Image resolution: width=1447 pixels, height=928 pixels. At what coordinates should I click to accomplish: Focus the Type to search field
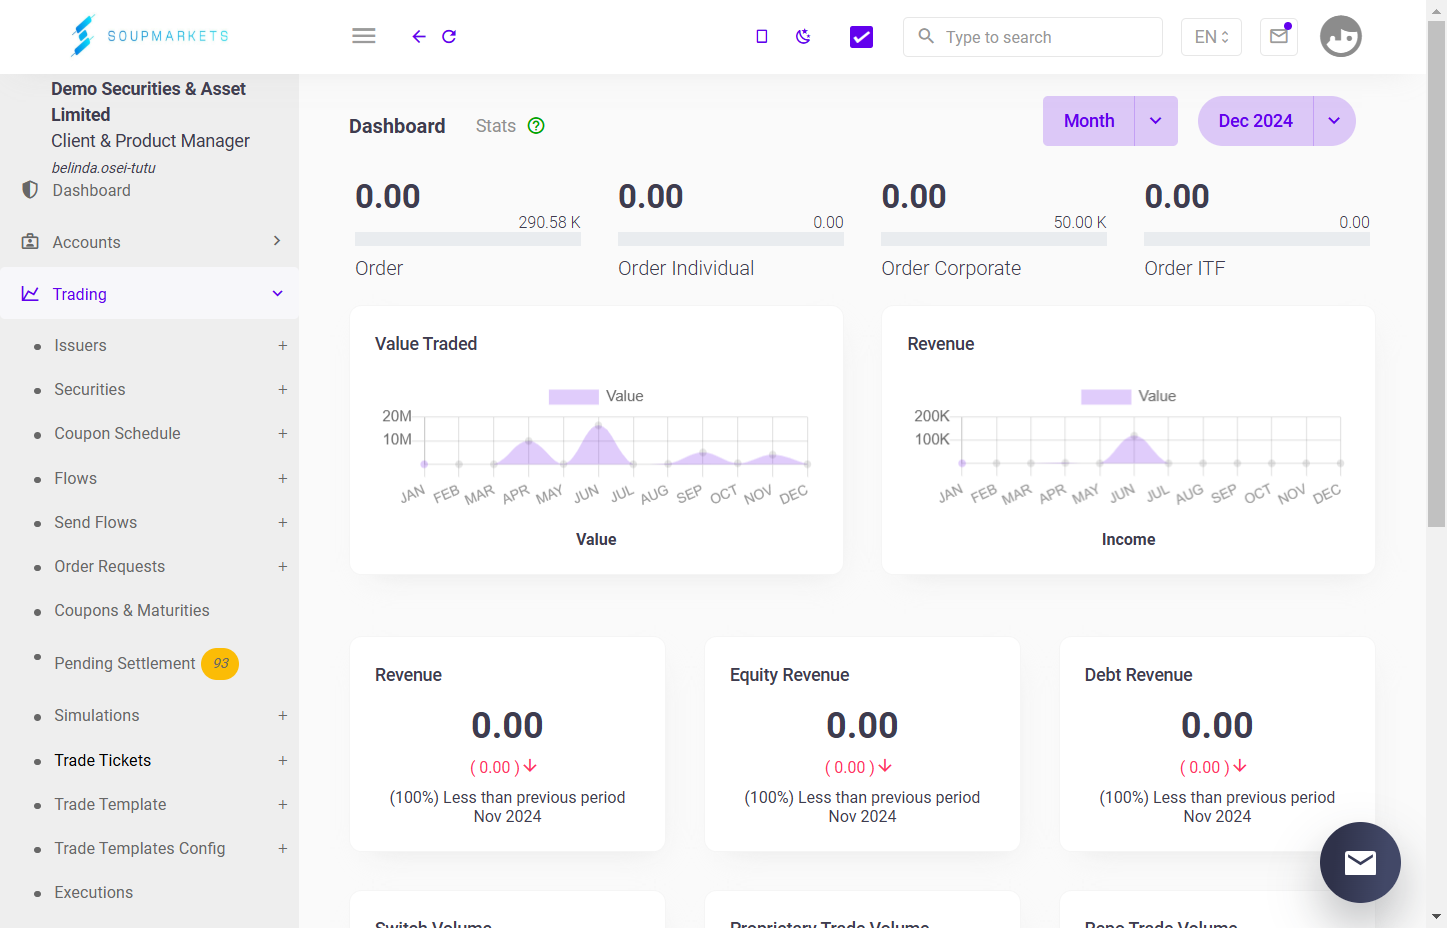[x=1033, y=37]
